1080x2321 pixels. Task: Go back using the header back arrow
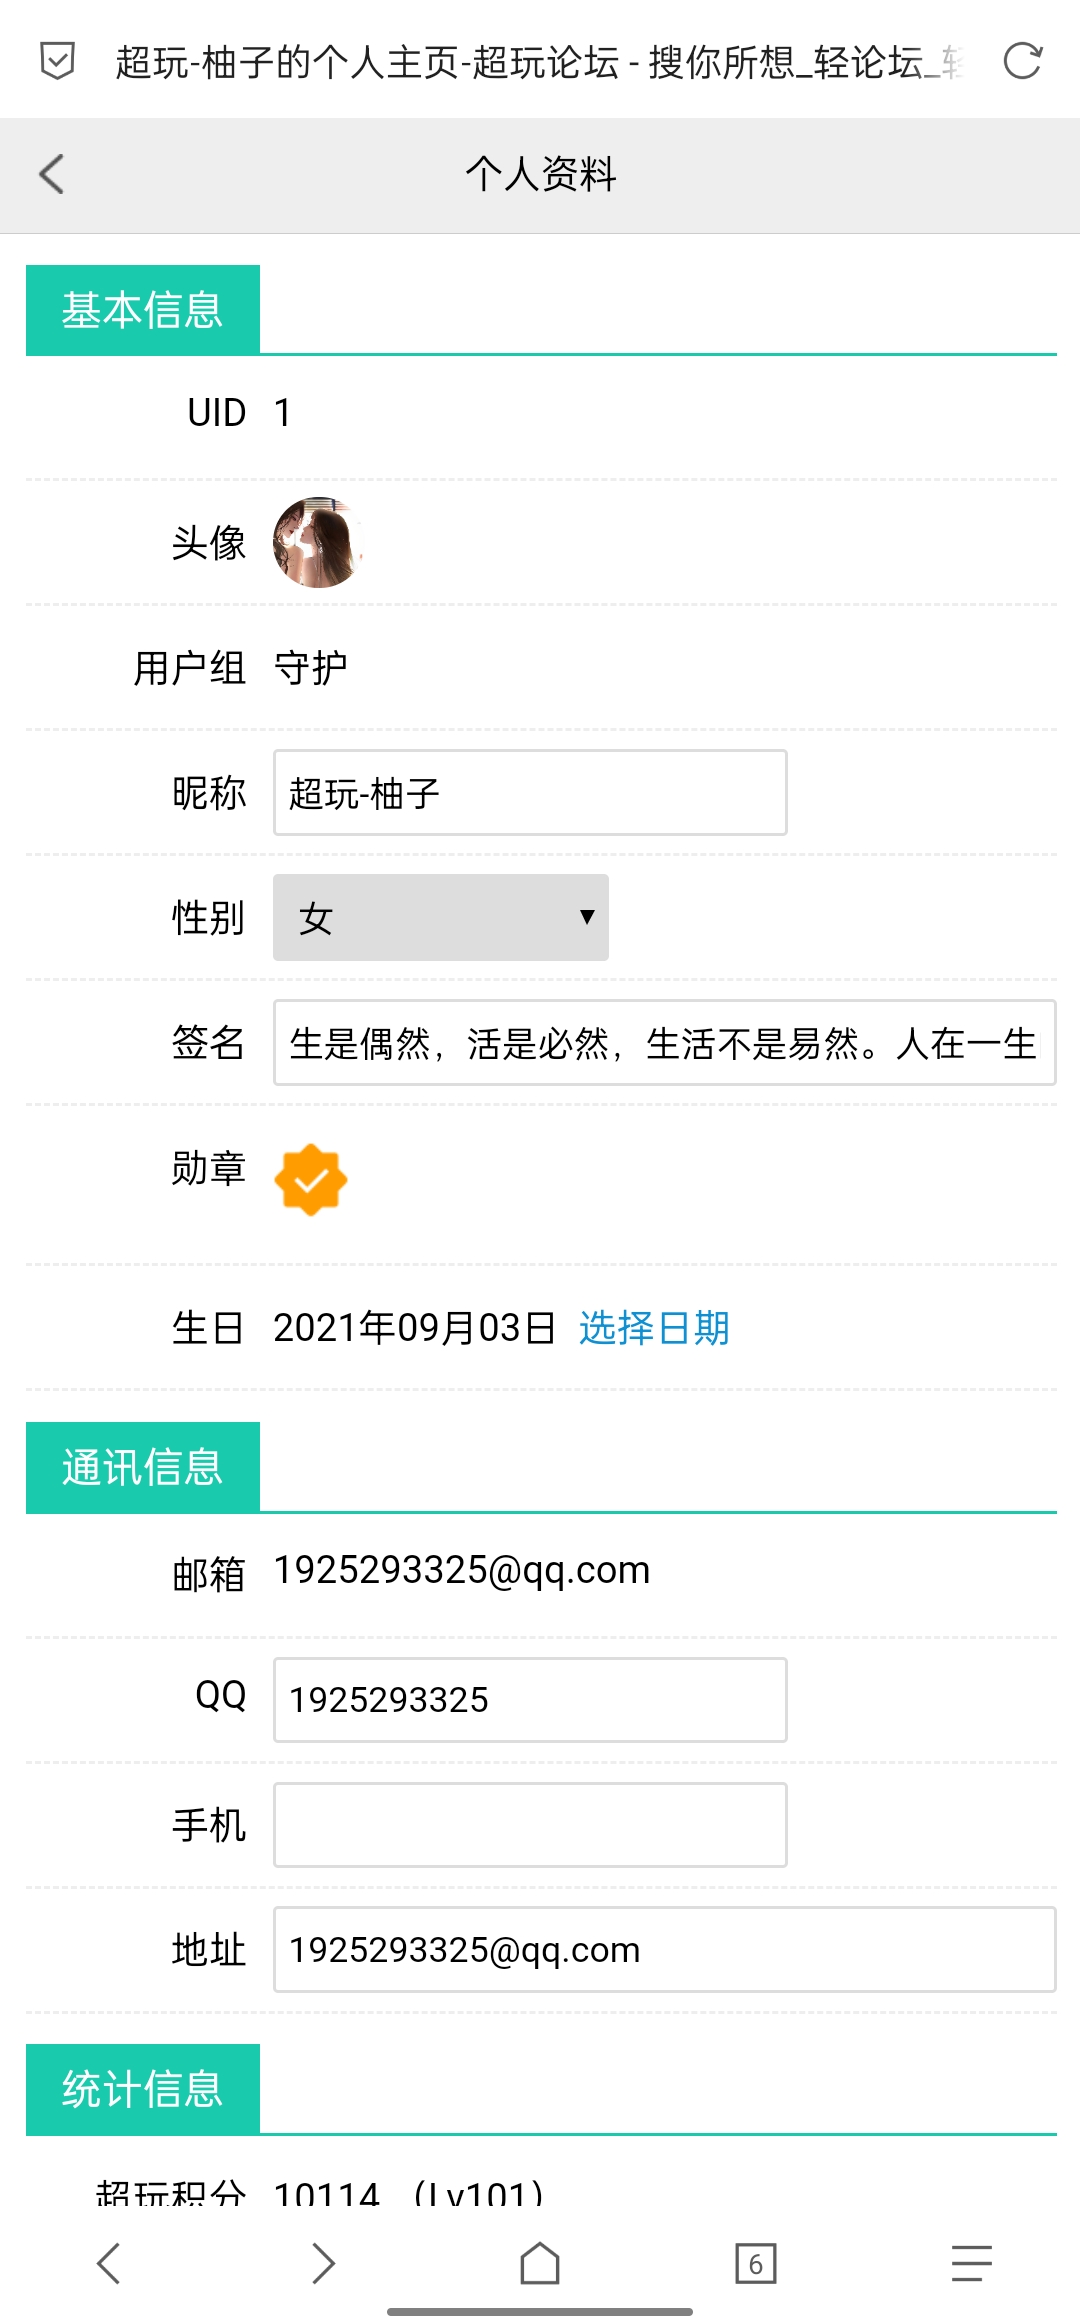[x=52, y=174]
